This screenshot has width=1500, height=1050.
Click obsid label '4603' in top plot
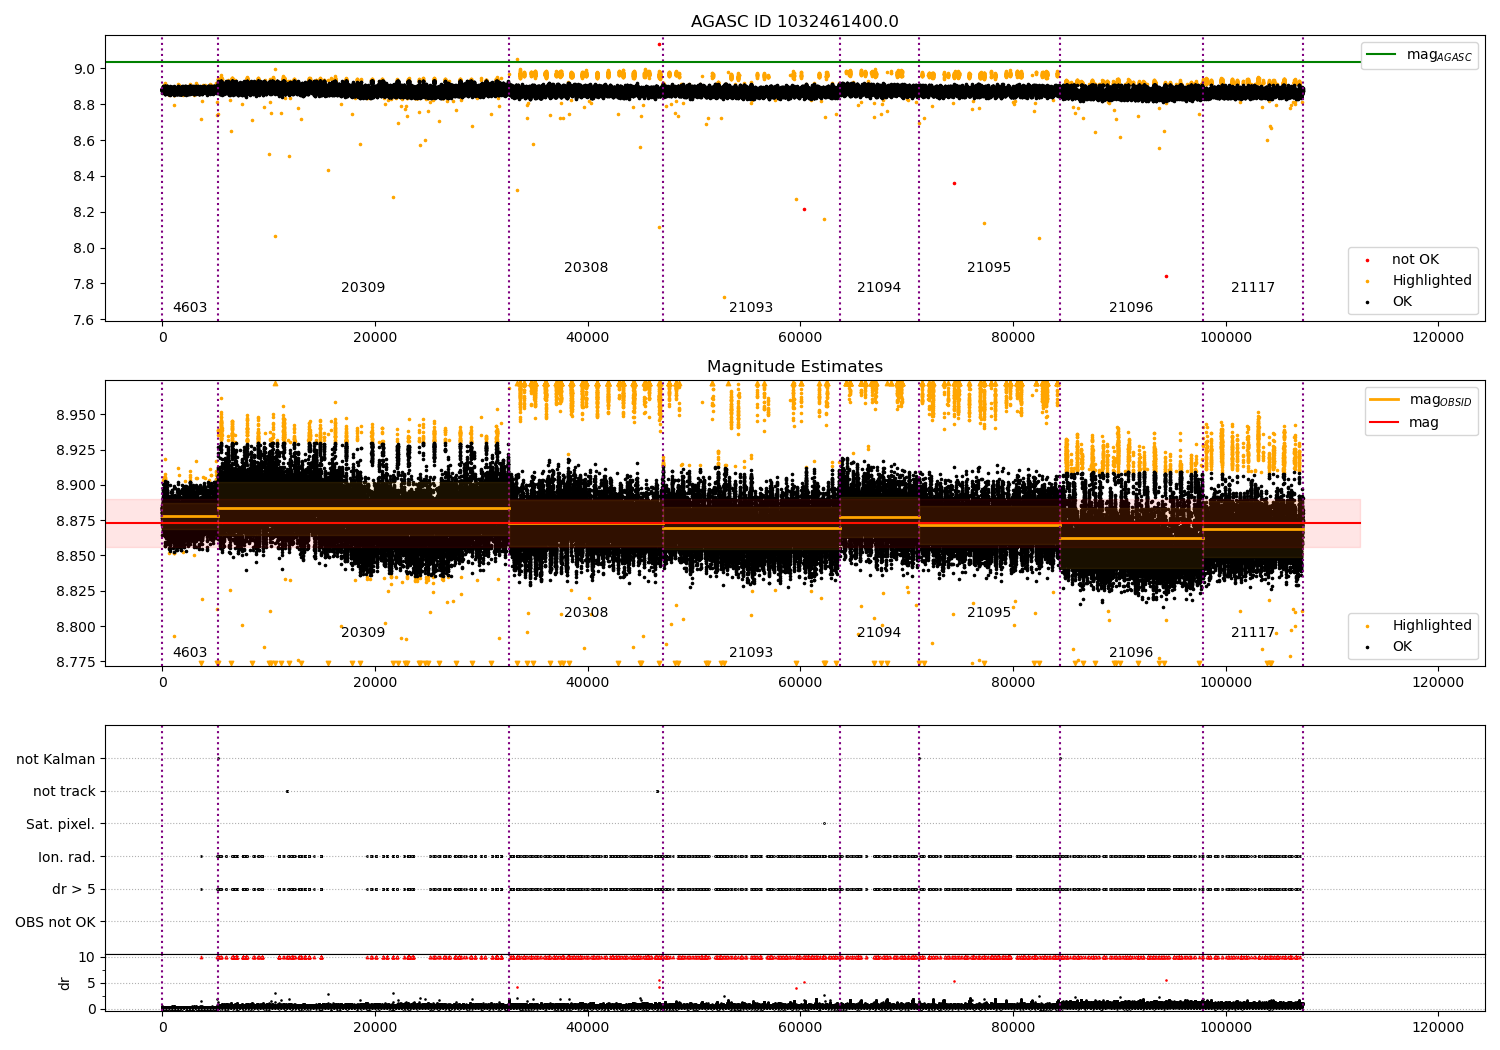[x=190, y=308]
